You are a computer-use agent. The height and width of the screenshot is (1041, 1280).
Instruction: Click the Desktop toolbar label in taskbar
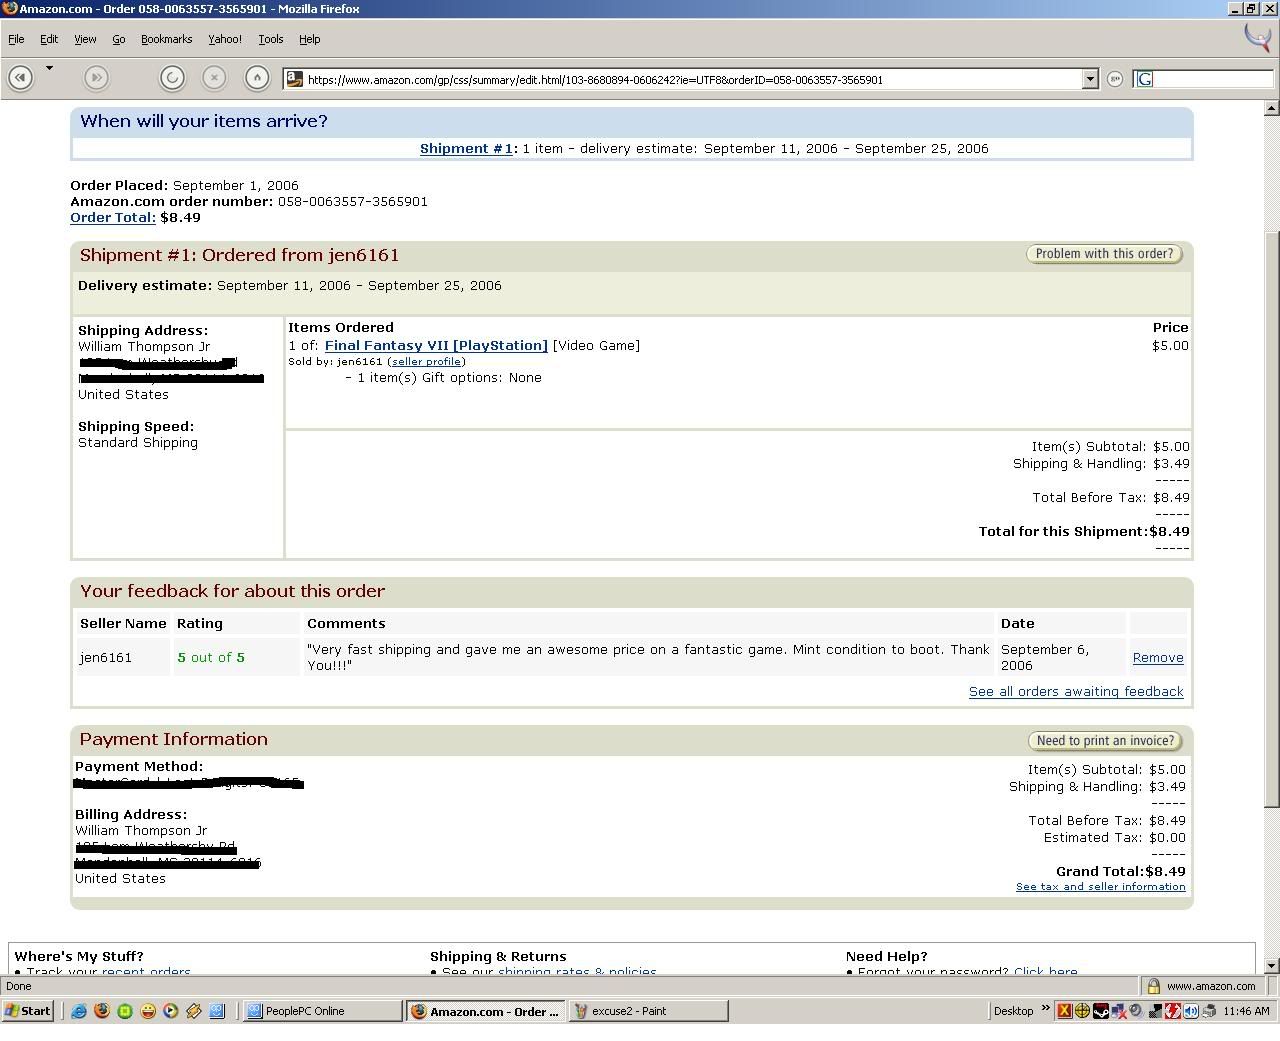point(1013,1011)
